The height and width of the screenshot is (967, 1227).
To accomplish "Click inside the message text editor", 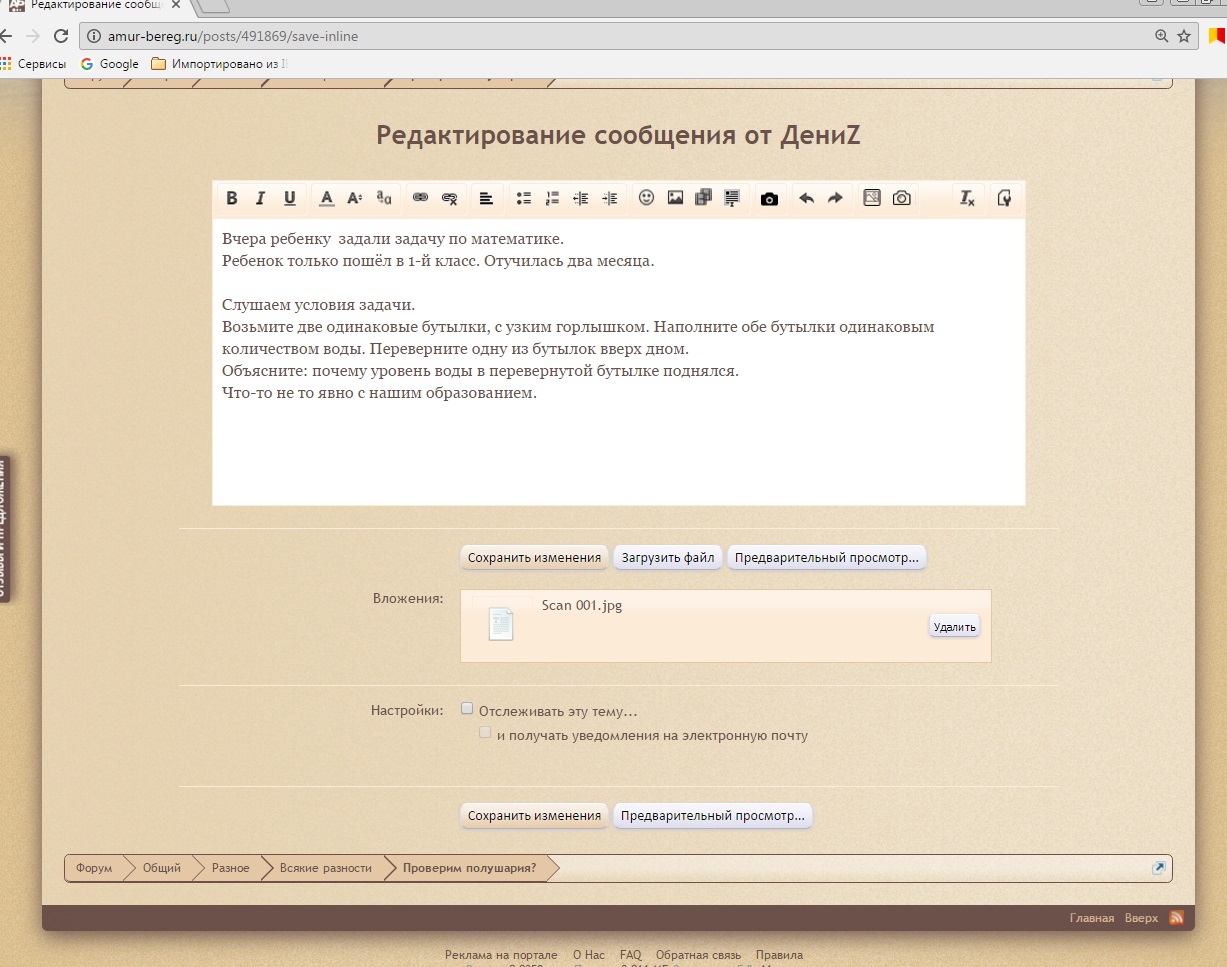I will click(619, 362).
